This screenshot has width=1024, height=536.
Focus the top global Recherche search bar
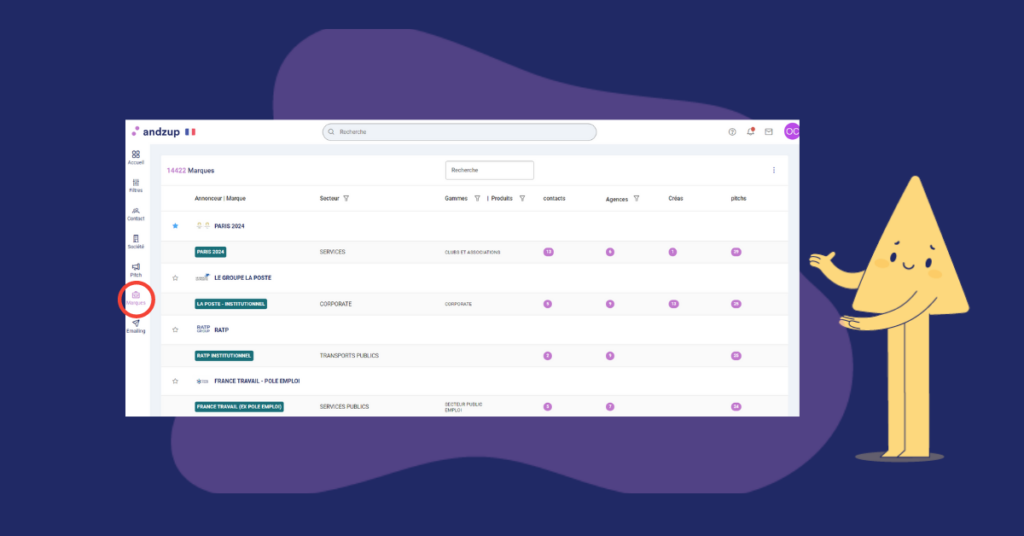[x=459, y=132]
